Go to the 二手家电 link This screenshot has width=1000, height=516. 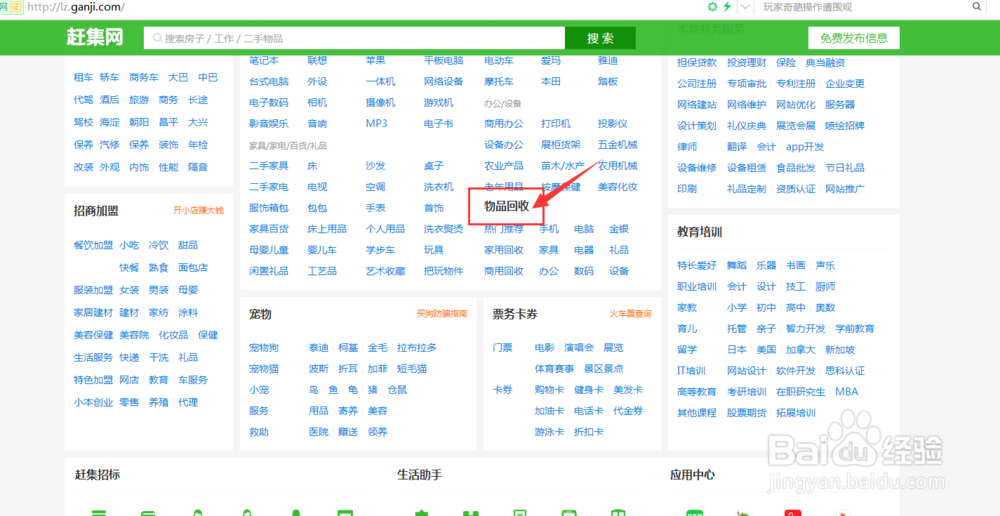(x=269, y=187)
